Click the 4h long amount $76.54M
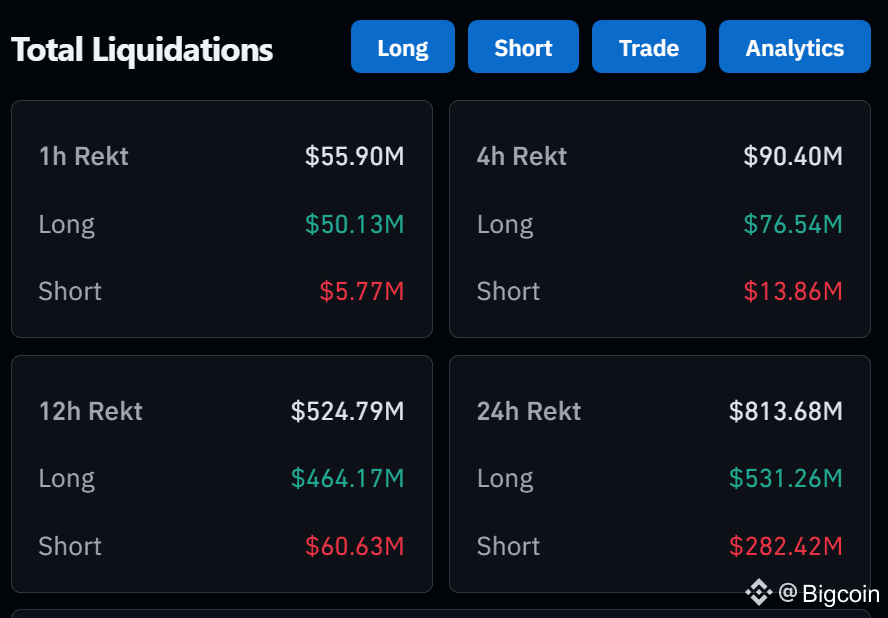The image size is (888, 618). click(x=793, y=224)
